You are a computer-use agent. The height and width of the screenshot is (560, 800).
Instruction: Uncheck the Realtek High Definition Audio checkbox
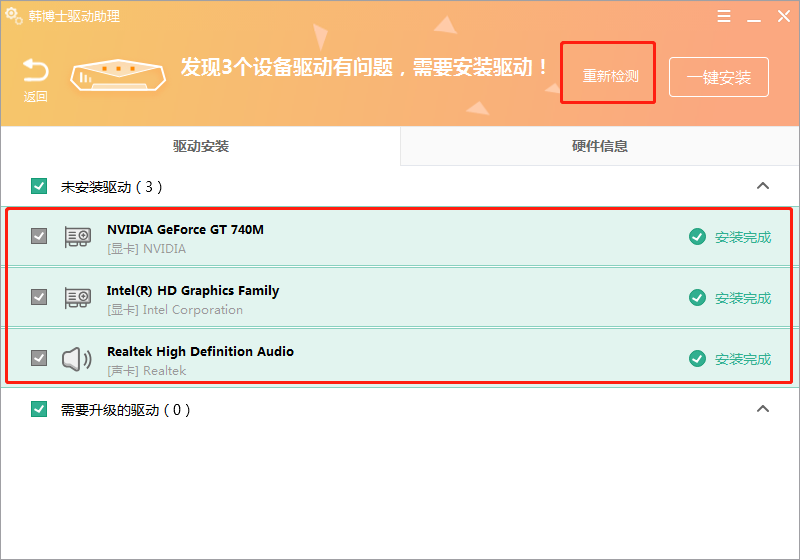click(x=39, y=358)
